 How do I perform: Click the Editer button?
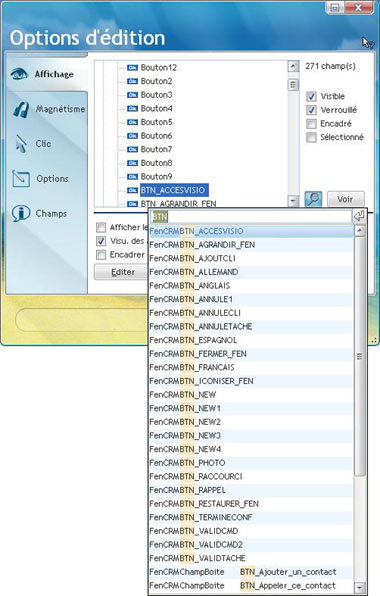[122, 272]
